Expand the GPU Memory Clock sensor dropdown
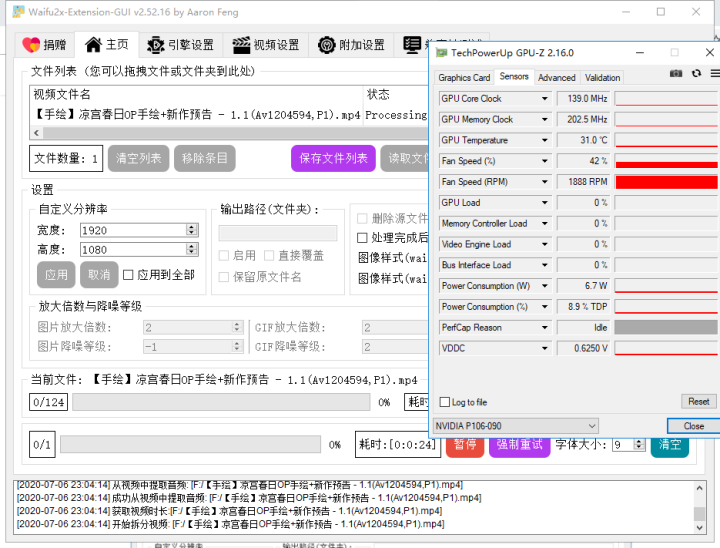Screen dimensions: 720x548 (545, 119)
